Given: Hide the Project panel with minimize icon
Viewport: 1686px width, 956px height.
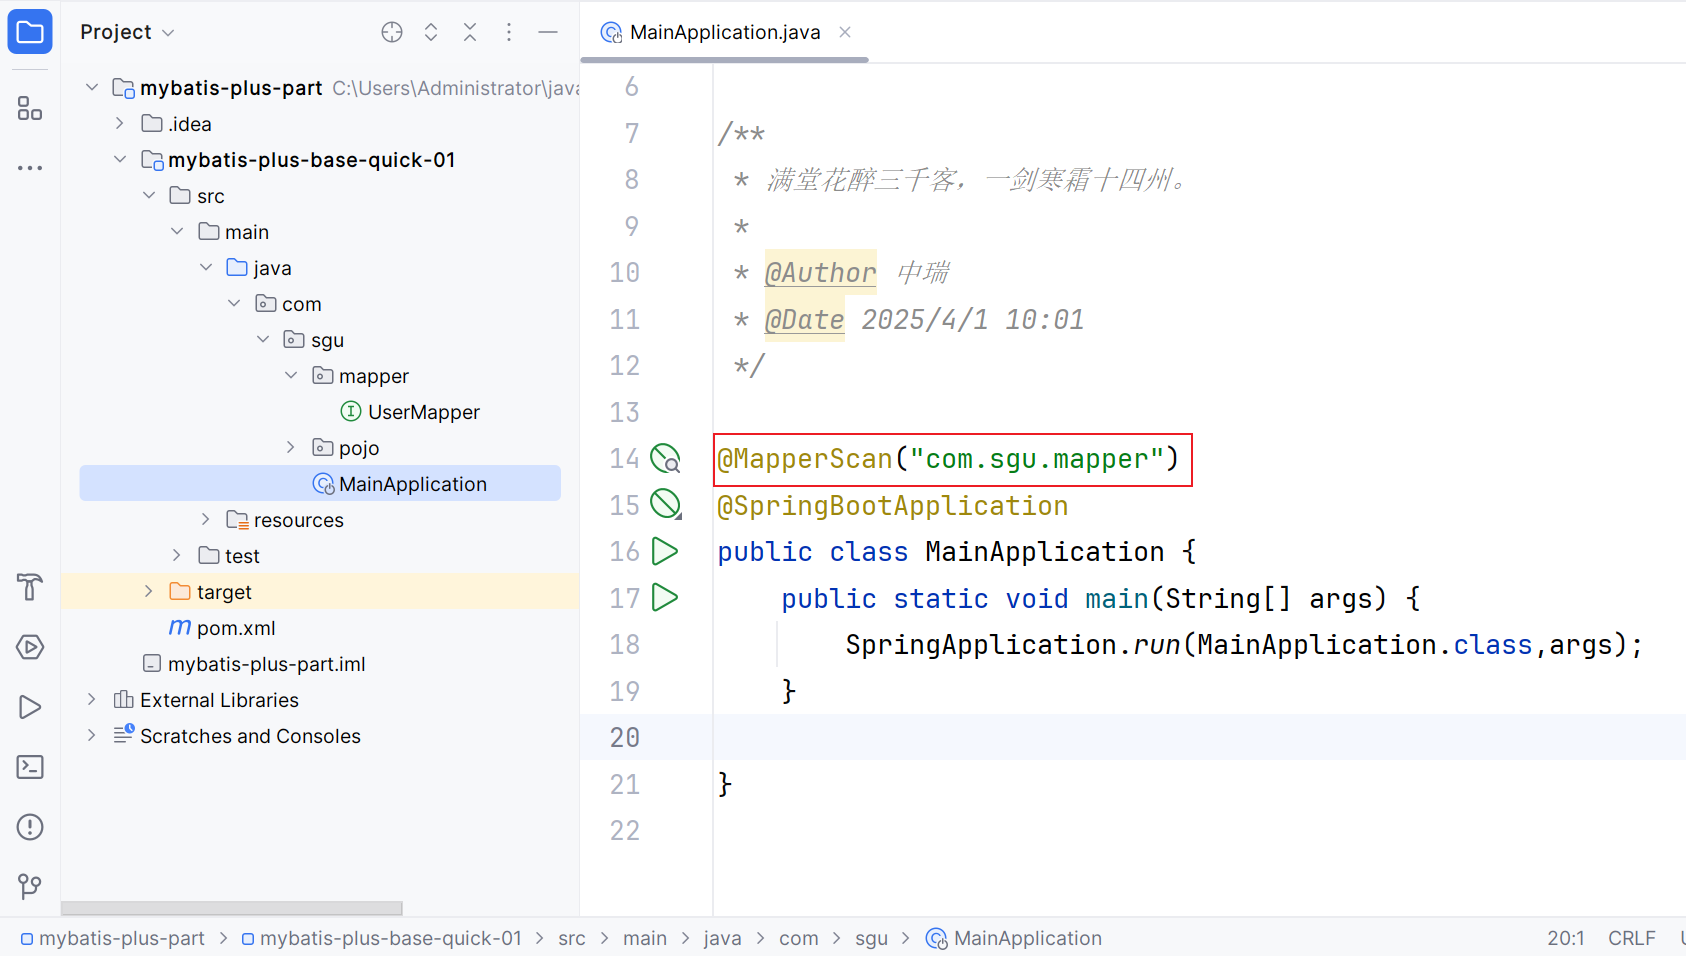Looking at the screenshot, I should (x=548, y=32).
